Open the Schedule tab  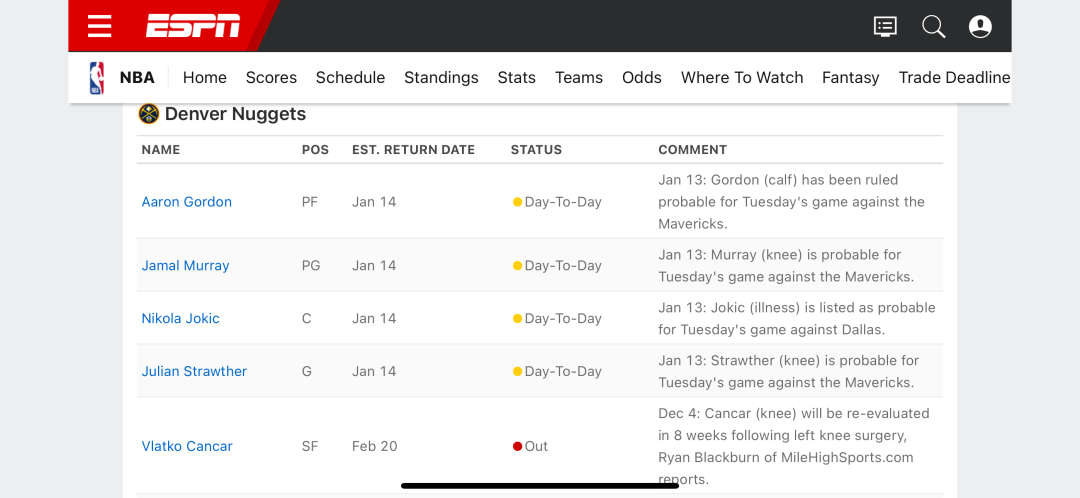coord(350,78)
